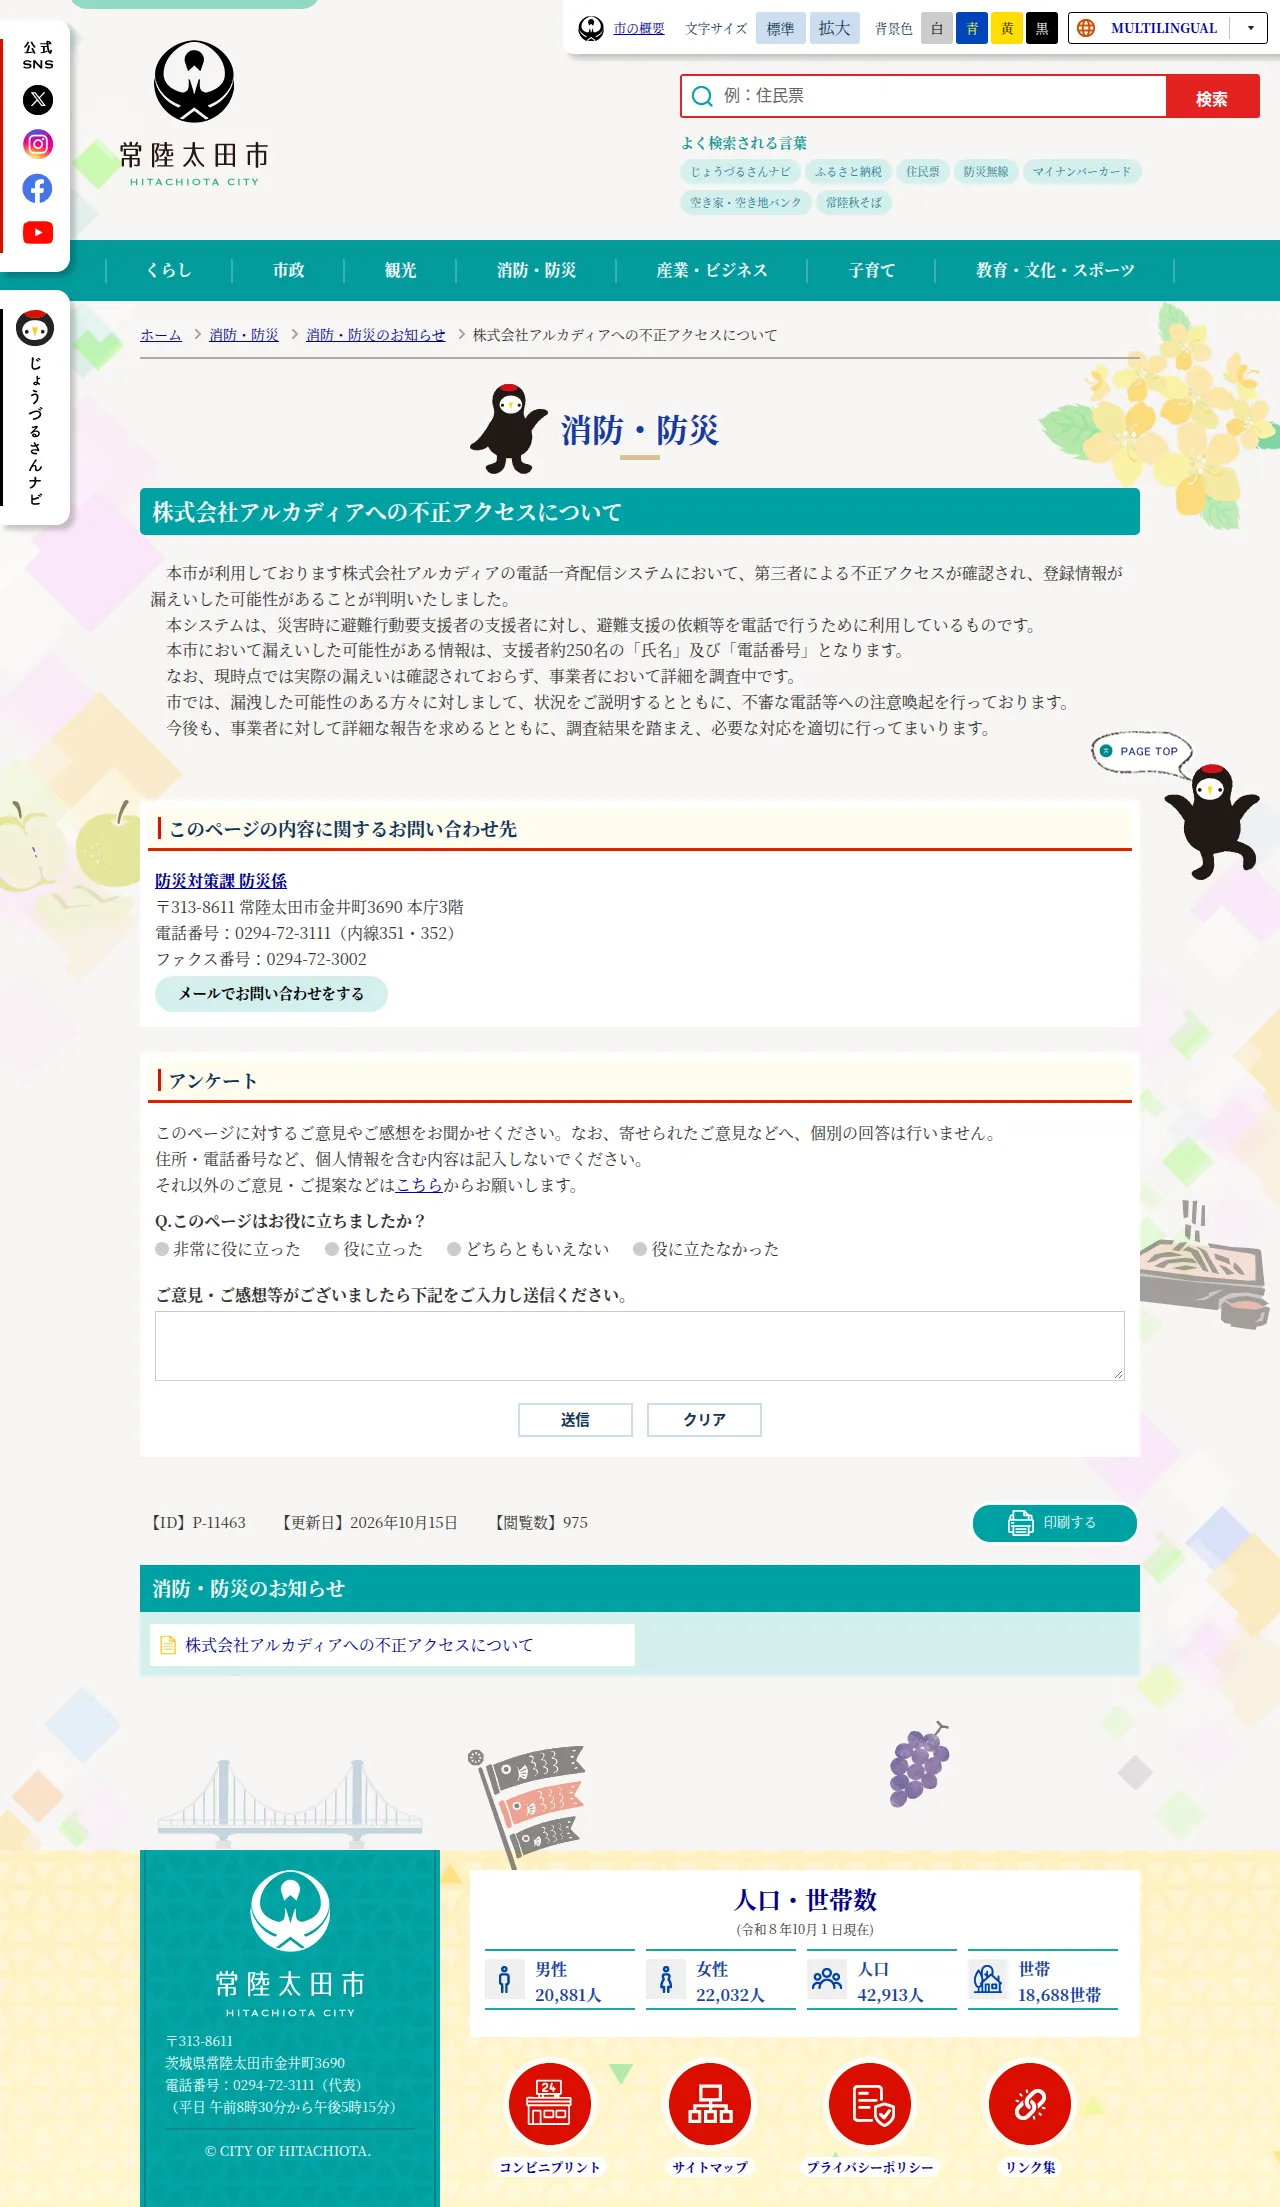The height and width of the screenshot is (2207, 1280).
Task: Click the 【ID】P-11463 text
Action: point(197,1523)
